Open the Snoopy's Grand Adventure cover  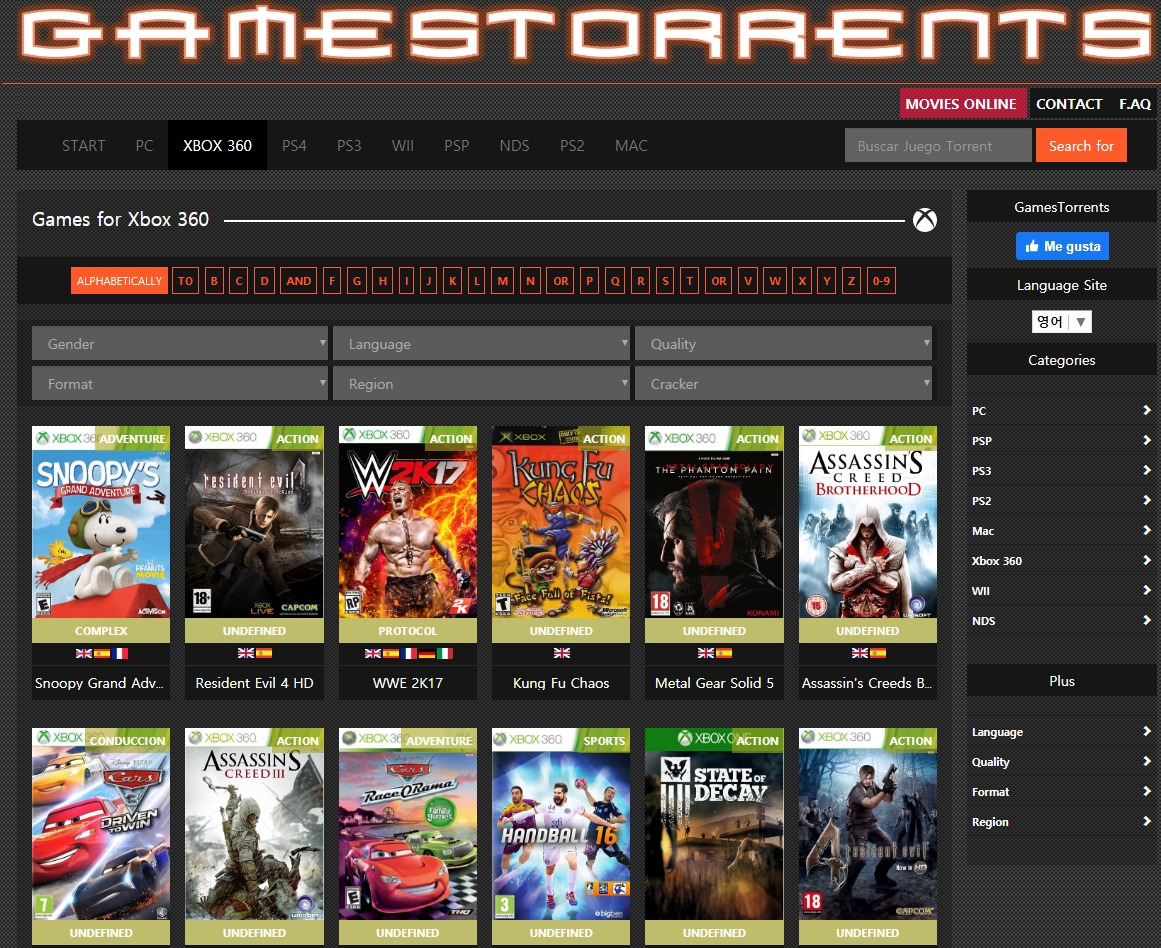101,521
